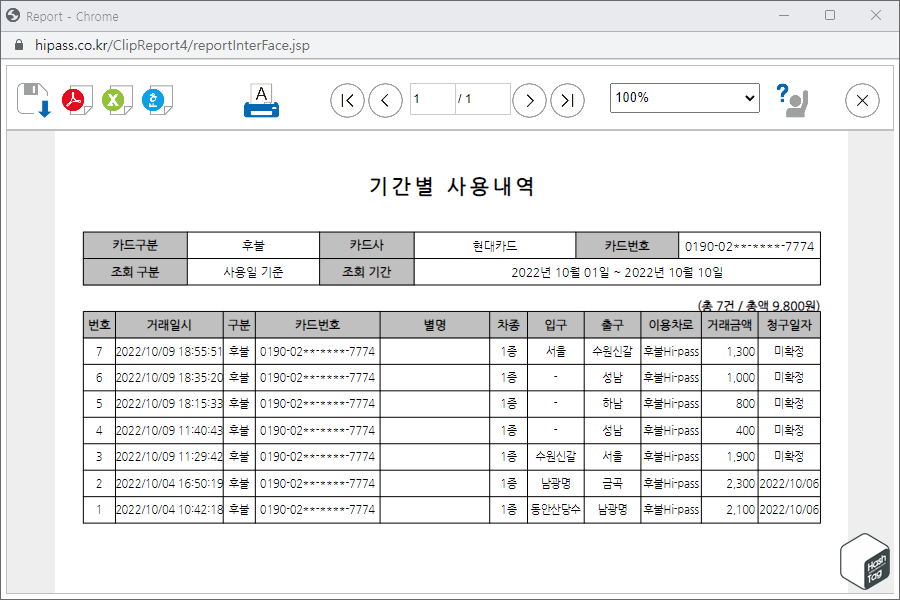900x600 pixels.
Task: Click timestamp 2022/10/09 11:40:43
Action: click(x=169, y=431)
